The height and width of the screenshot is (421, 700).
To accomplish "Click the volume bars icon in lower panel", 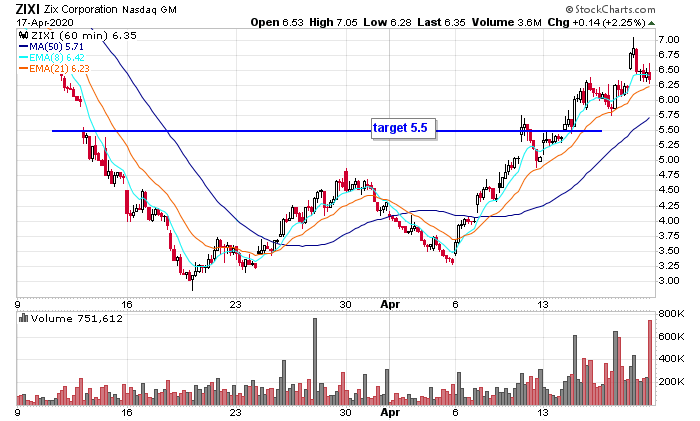I will [23, 318].
